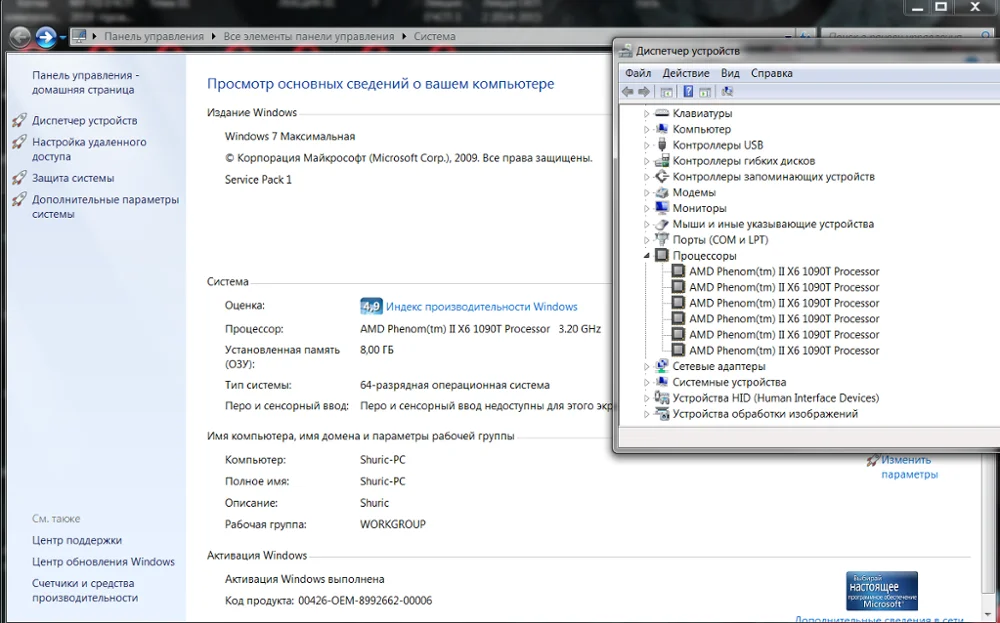
Task: Expand the Клавиатуры node
Action: pyautogui.click(x=646, y=114)
